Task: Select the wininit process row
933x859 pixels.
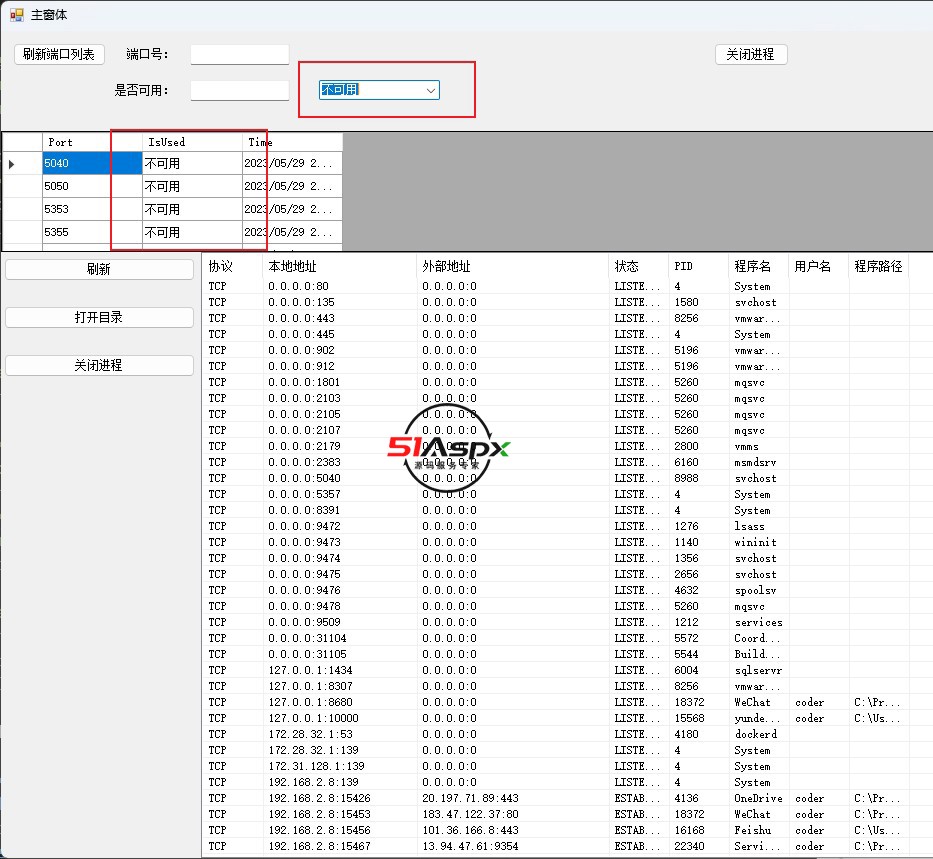Action: (x=556, y=542)
